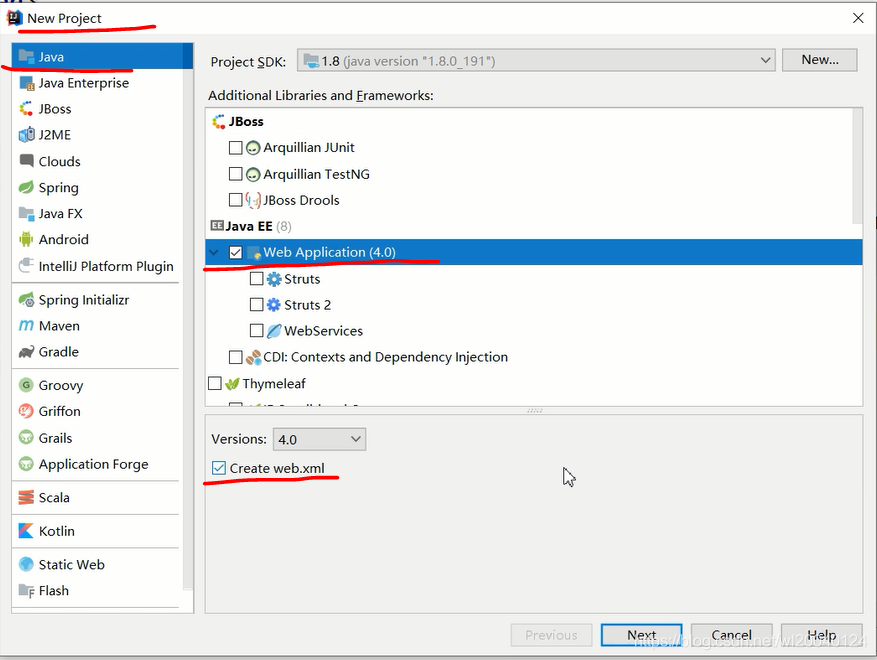Open the Versions 4.0 dropdown

(x=319, y=439)
